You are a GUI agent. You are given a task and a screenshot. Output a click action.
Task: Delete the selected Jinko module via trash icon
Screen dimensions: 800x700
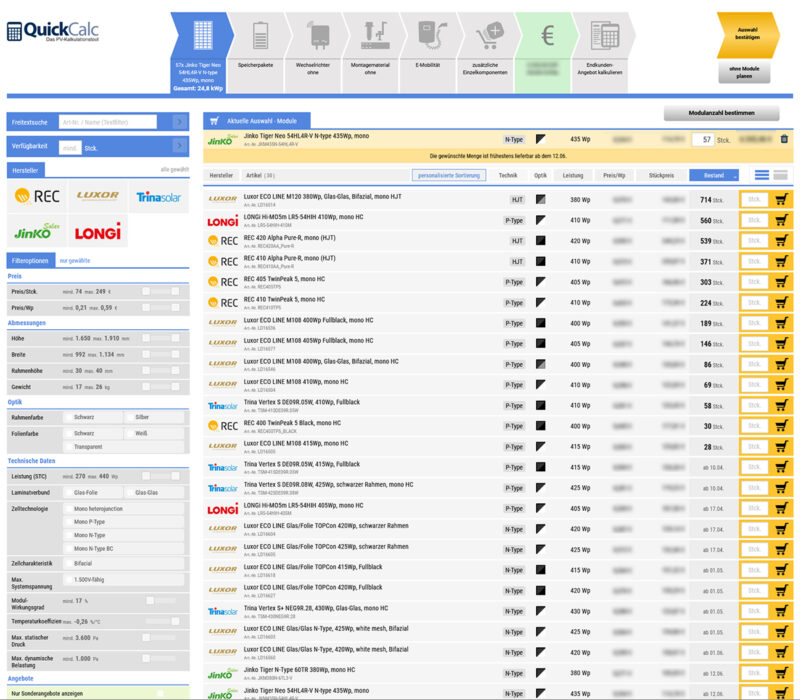[x=784, y=139]
